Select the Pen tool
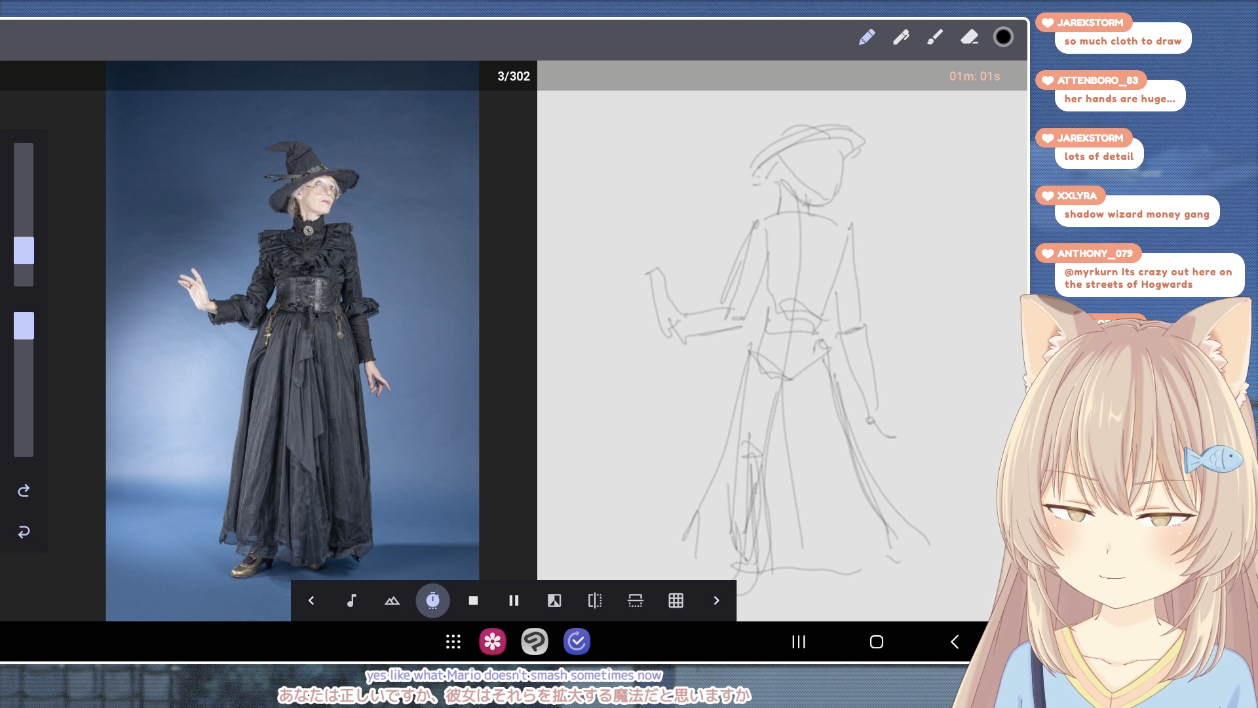Viewport: 1258px width, 708px height. coord(901,37)
